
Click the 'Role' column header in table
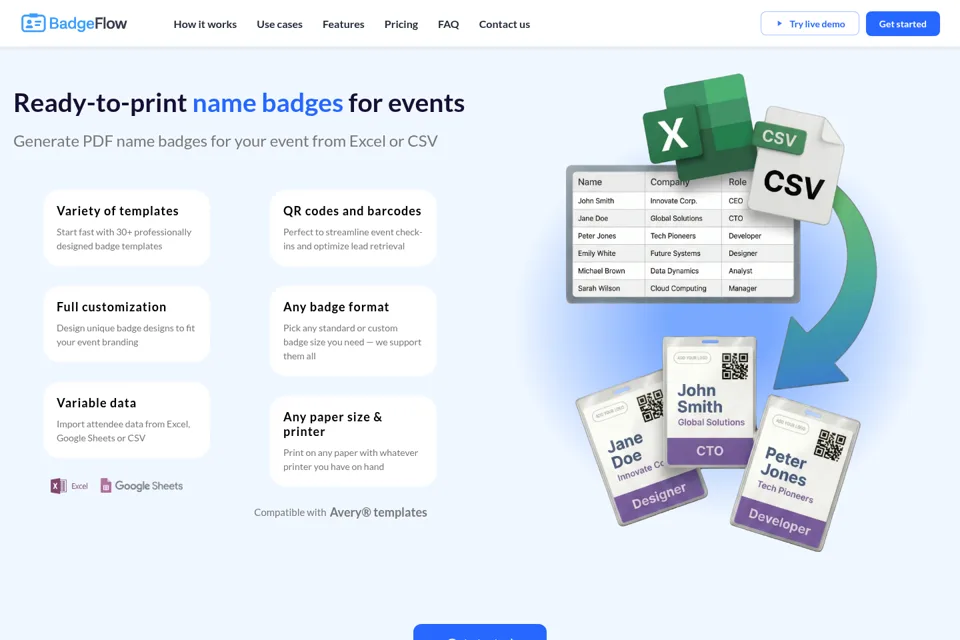(x=737, y=182)
